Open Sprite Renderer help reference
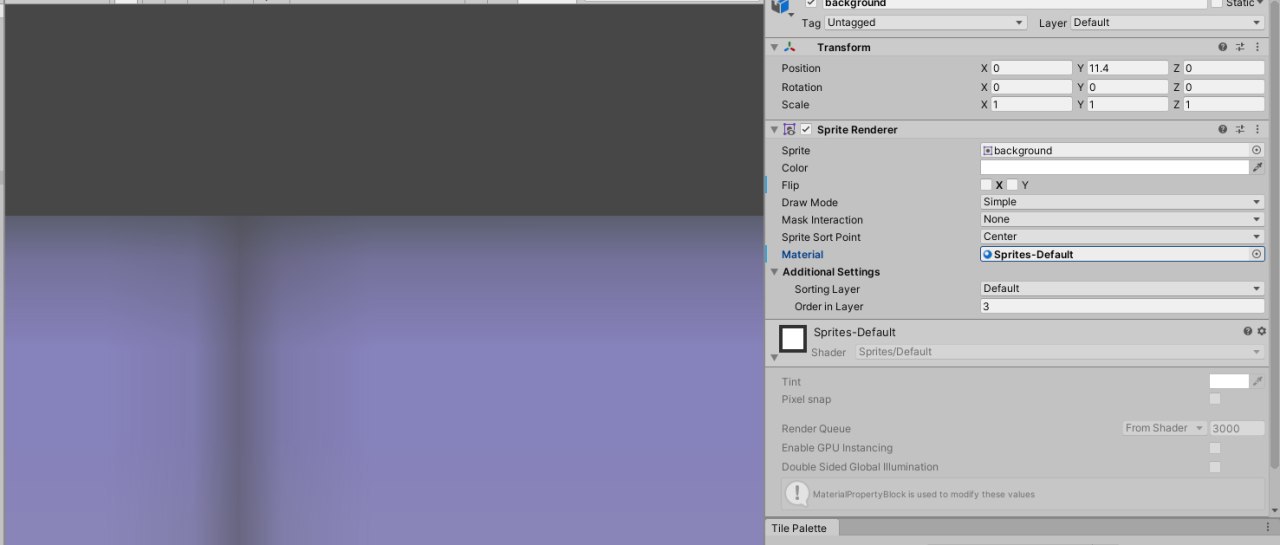This screenshot has width=1280, height=545. 1222,129
